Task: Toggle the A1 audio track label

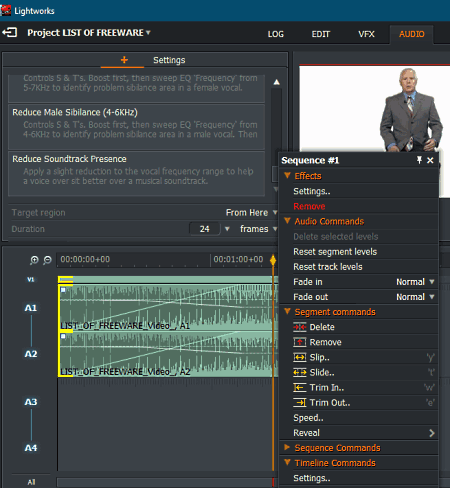Action: [x=31, y=308]
